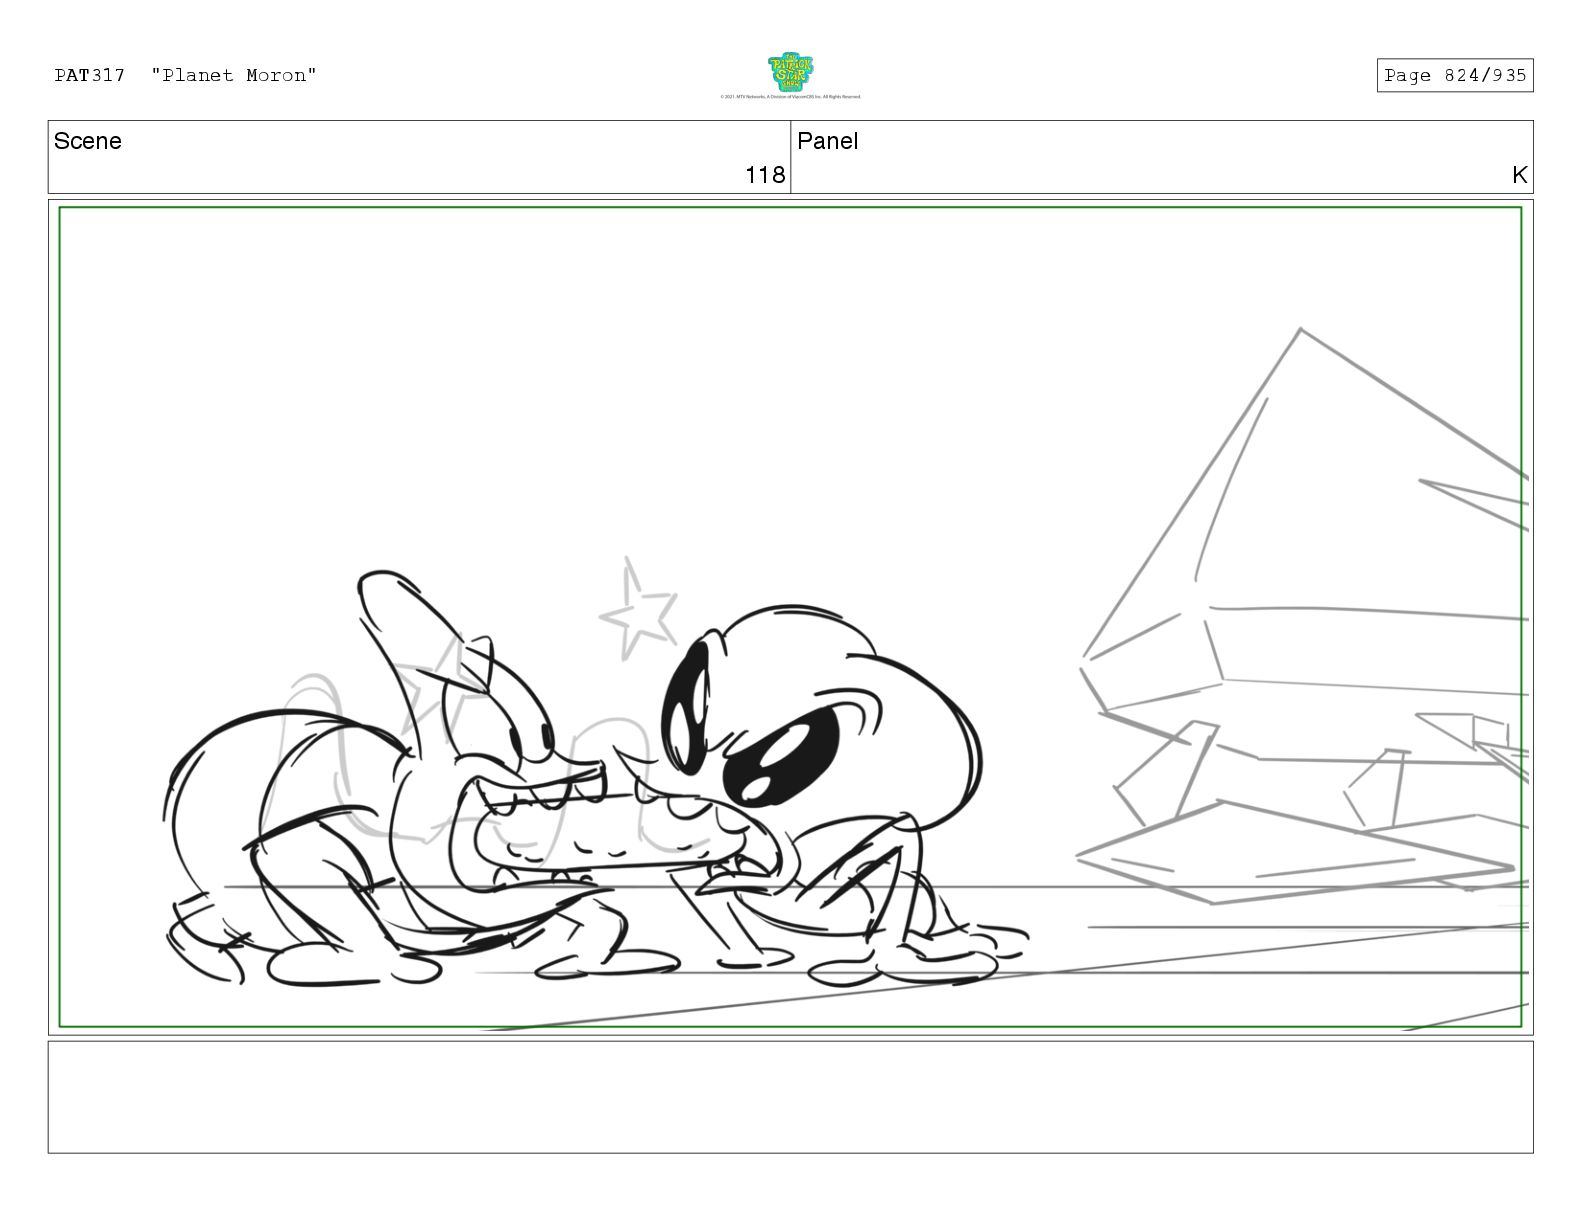Click the Patrick Star Show logo
Screen dimensions: 1582x1225
coord(790,72)
